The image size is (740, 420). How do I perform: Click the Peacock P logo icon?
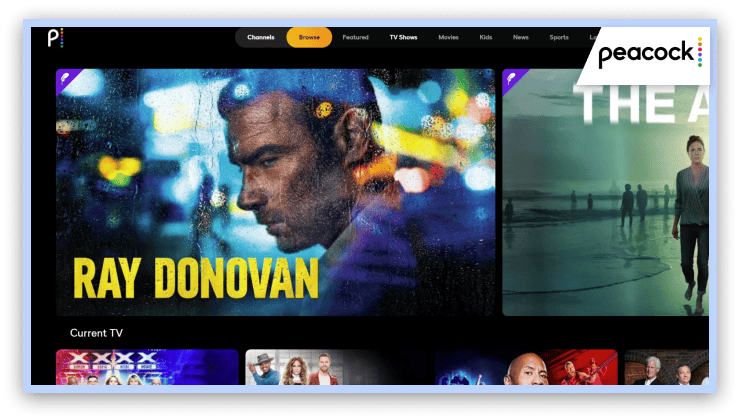(55, 38)
